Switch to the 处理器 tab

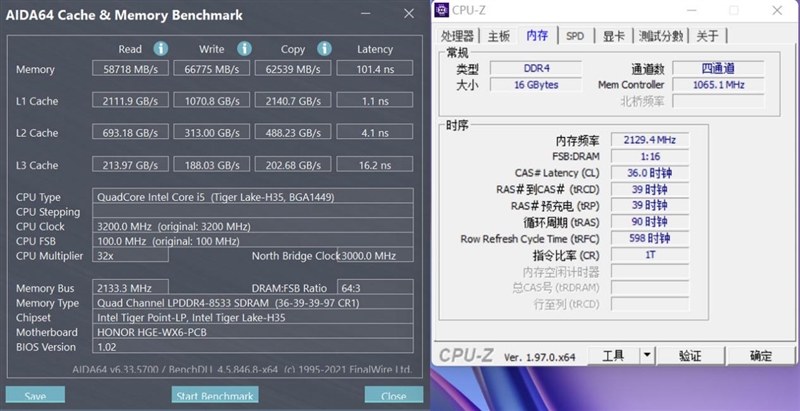coord(457,36)
